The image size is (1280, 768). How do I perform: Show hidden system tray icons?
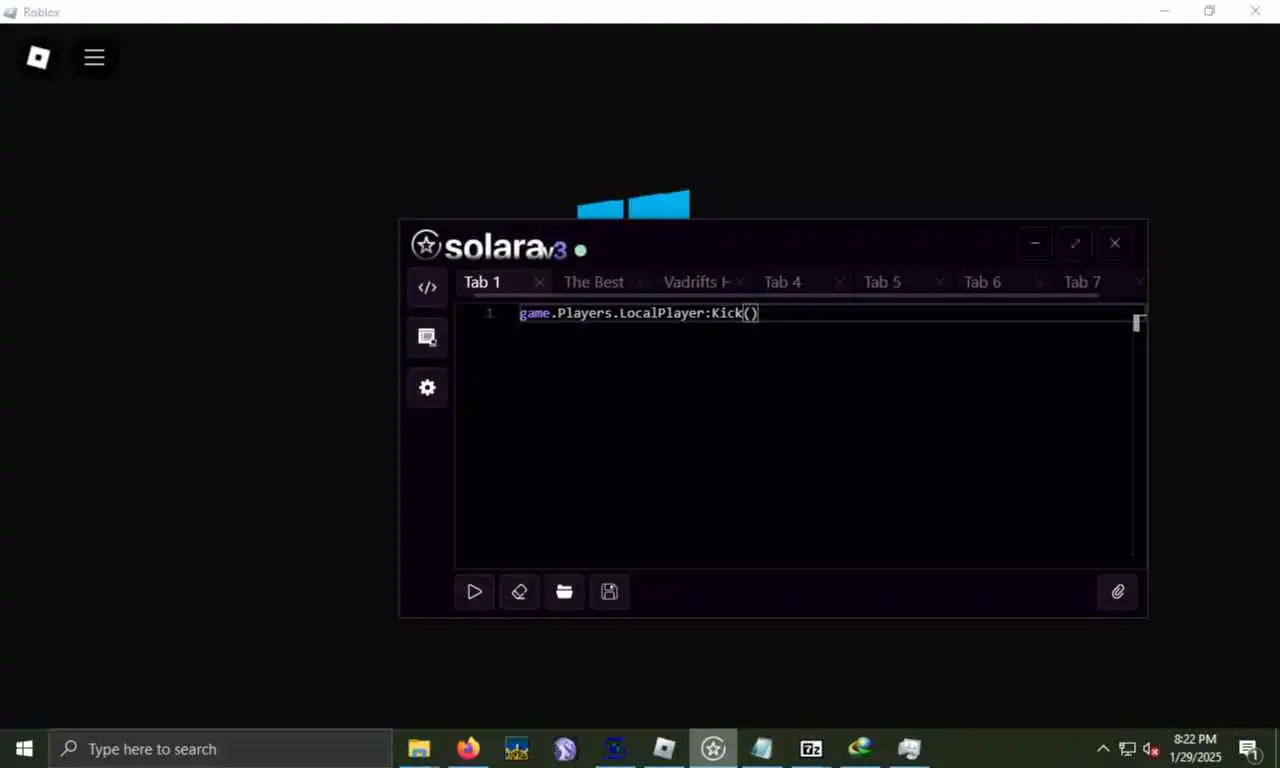[x=1103, y=748]
